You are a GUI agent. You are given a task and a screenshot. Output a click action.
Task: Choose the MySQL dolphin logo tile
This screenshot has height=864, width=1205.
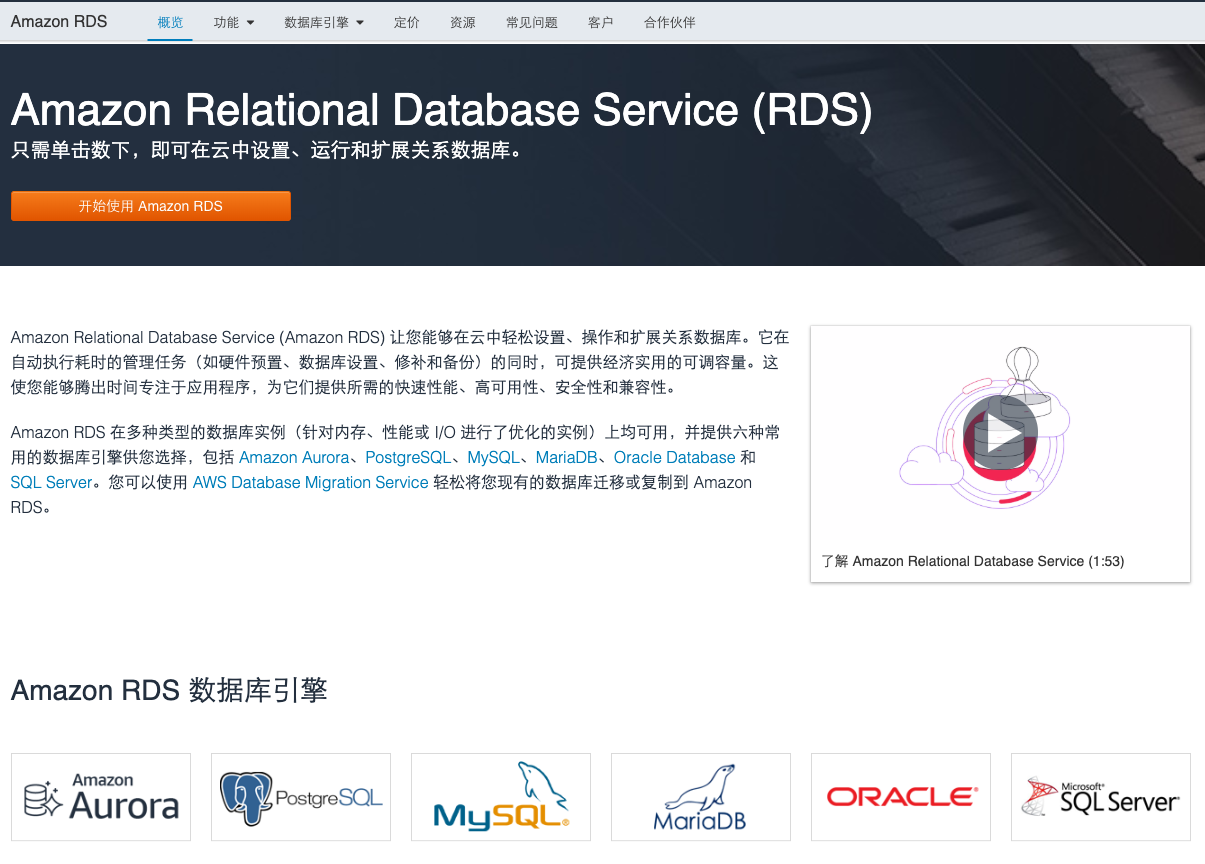coord(501,797)
